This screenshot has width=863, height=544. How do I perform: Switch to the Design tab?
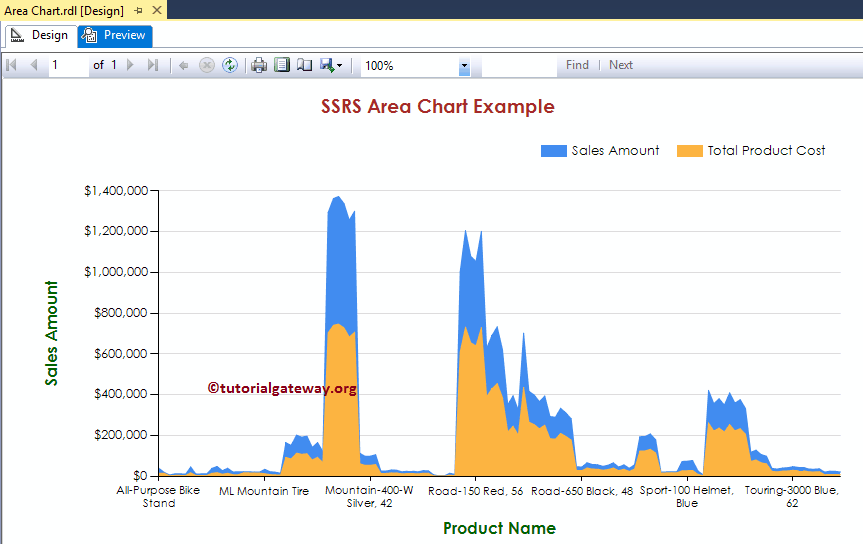click(x=40, y=35)
